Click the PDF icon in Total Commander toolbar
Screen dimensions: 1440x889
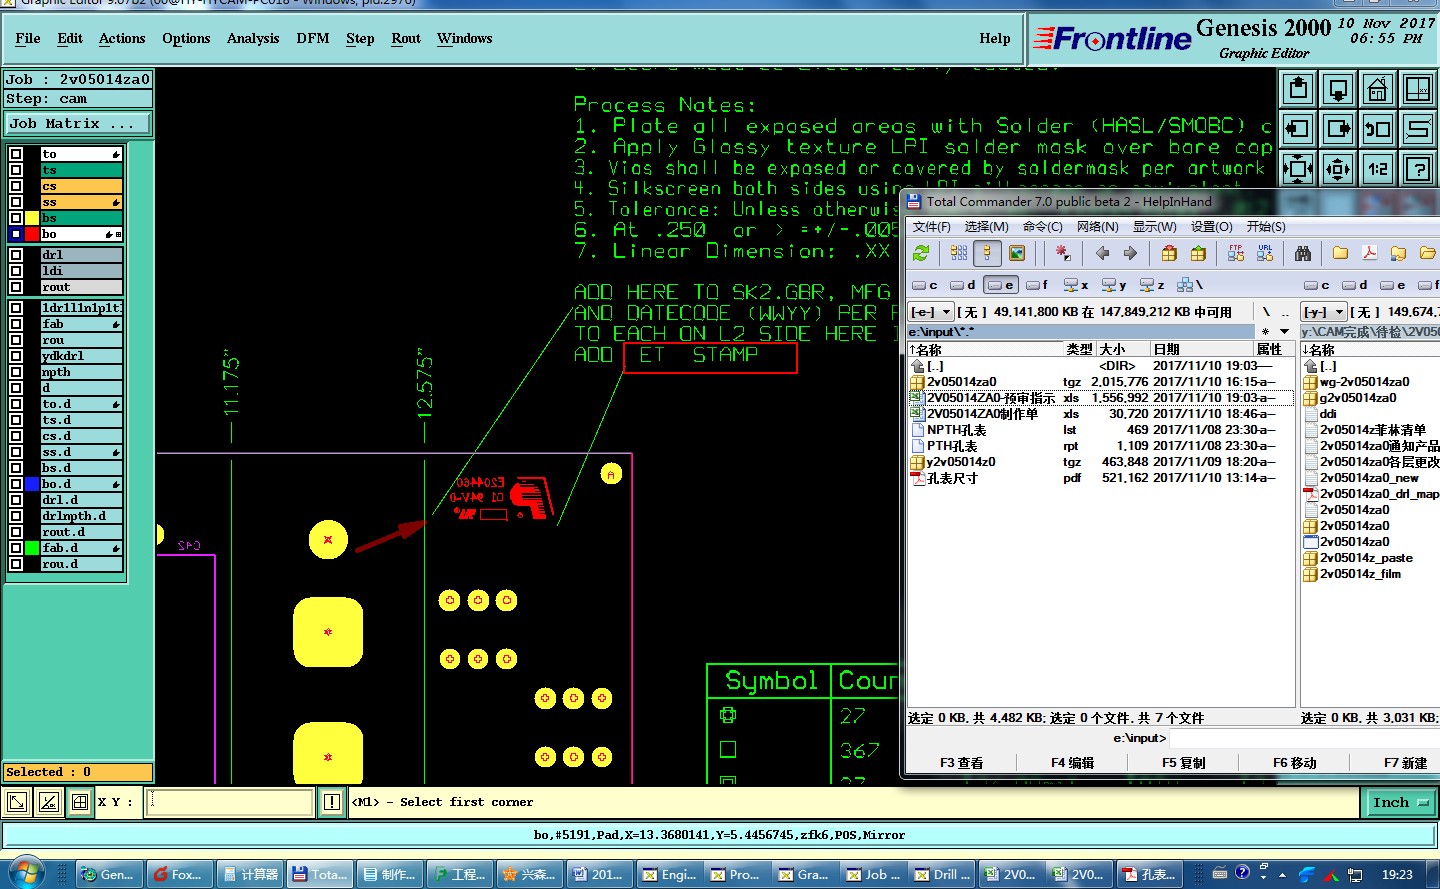(1369, 254)
